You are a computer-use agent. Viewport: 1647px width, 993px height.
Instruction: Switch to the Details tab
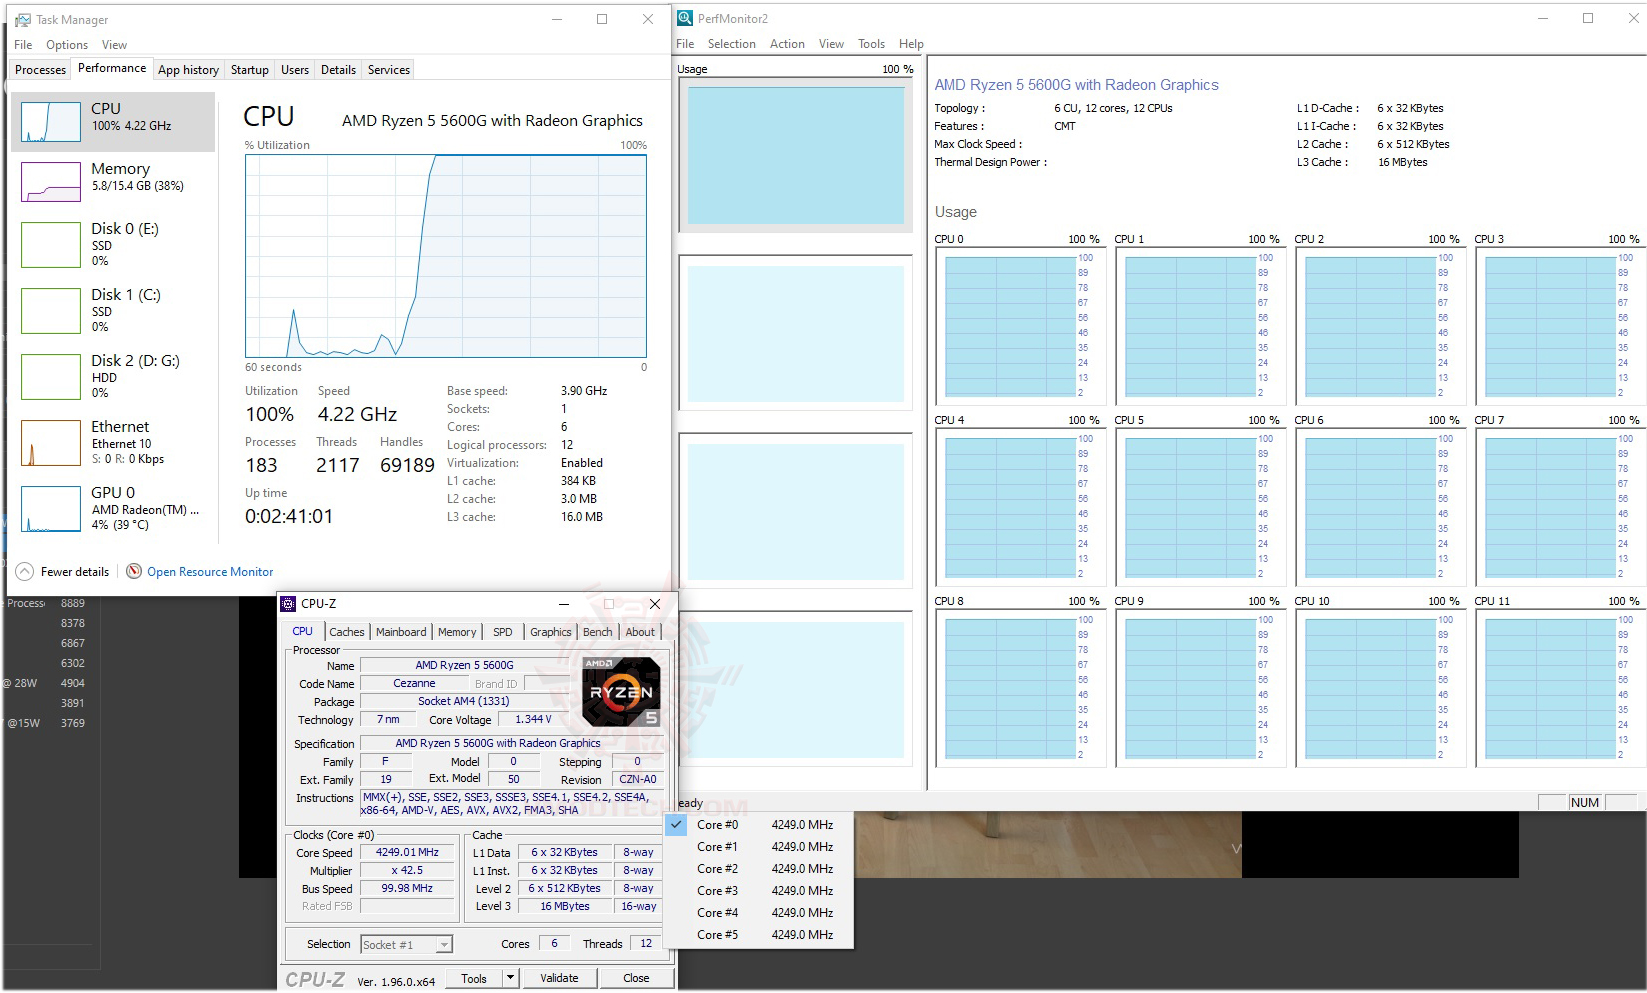[338, 70]
